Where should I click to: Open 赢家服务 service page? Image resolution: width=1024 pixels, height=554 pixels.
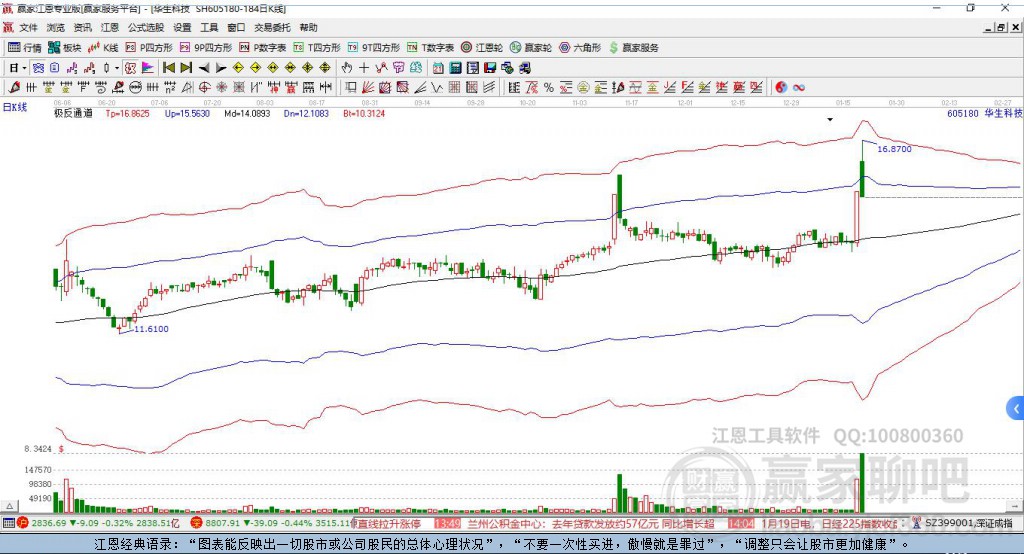tap(633, 48)
